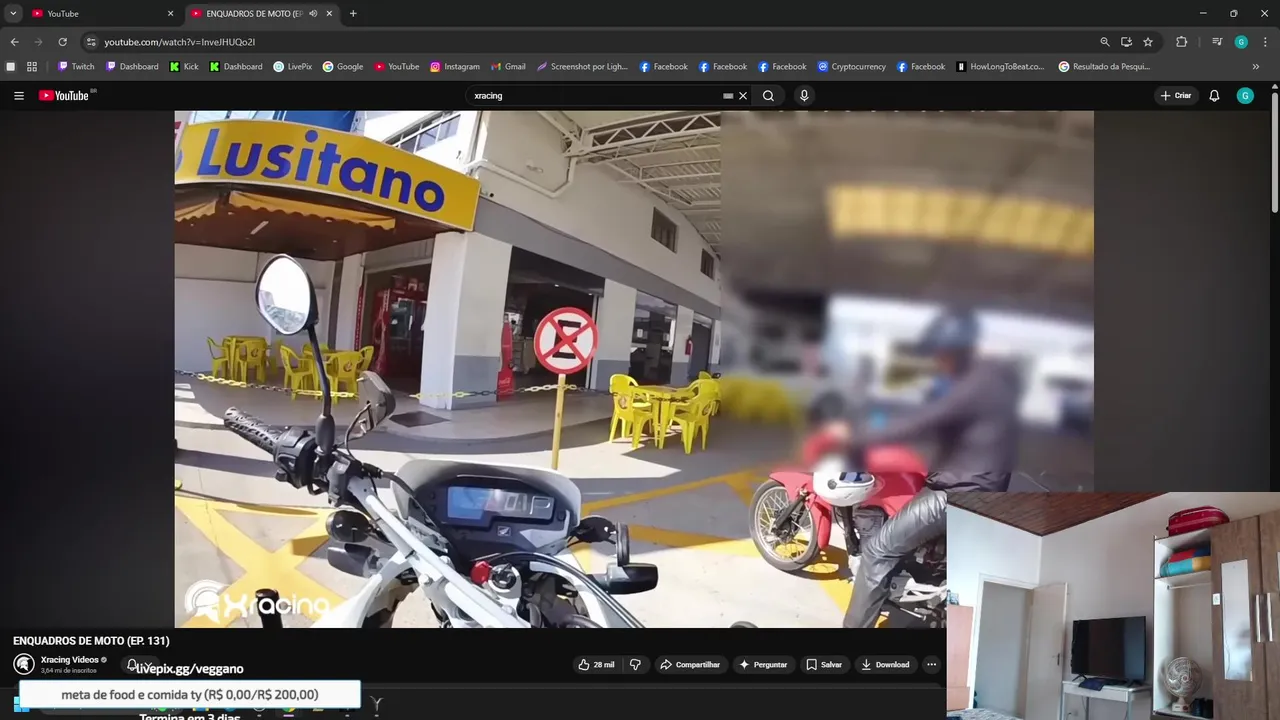Open the tab groups icon in bookmarks bar
The image size is (1280, 720).
(11, 67)
